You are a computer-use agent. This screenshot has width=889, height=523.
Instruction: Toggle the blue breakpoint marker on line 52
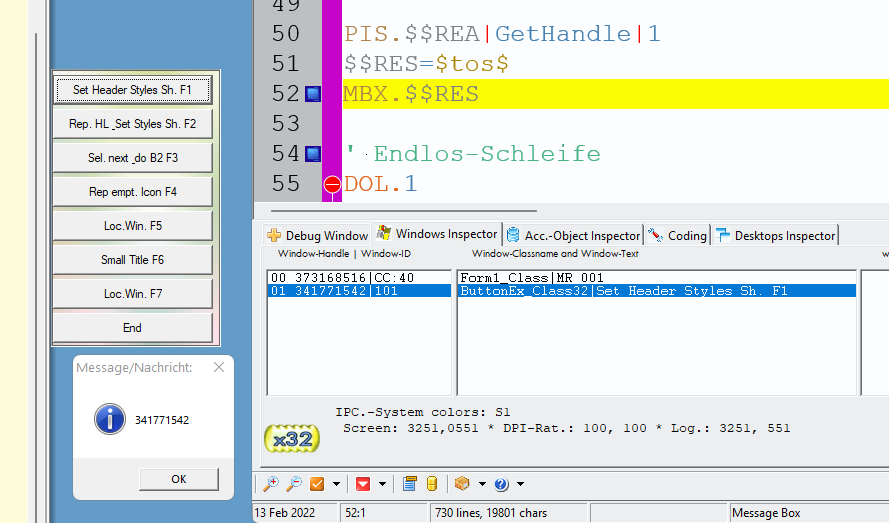coord(312,94)
